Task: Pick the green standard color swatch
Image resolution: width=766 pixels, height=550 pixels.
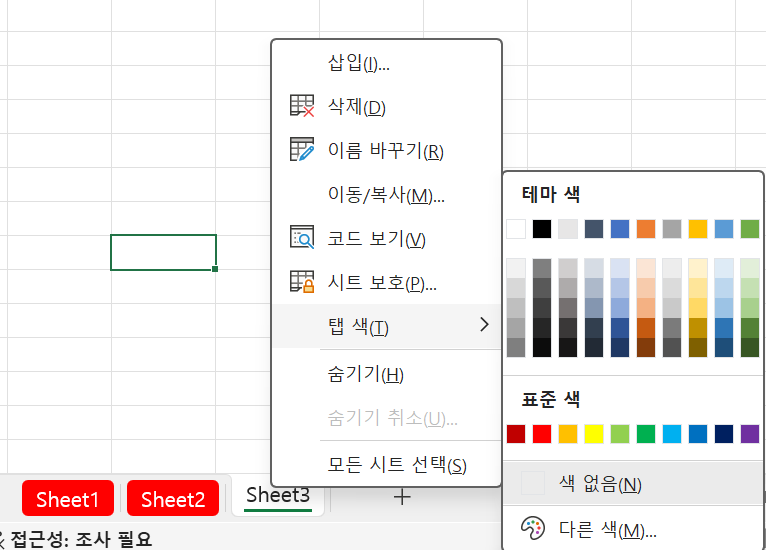Action: [646, 434]
